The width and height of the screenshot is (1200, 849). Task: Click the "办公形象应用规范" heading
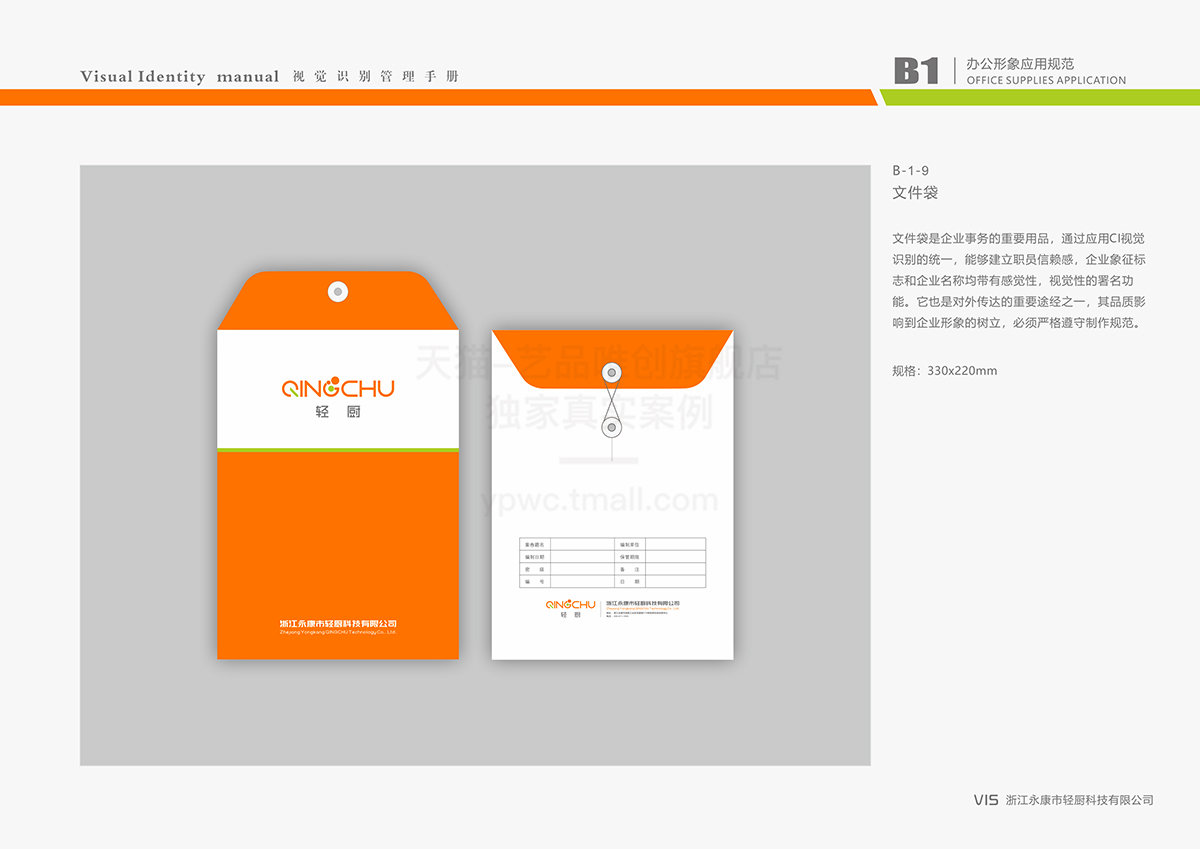1021,63
